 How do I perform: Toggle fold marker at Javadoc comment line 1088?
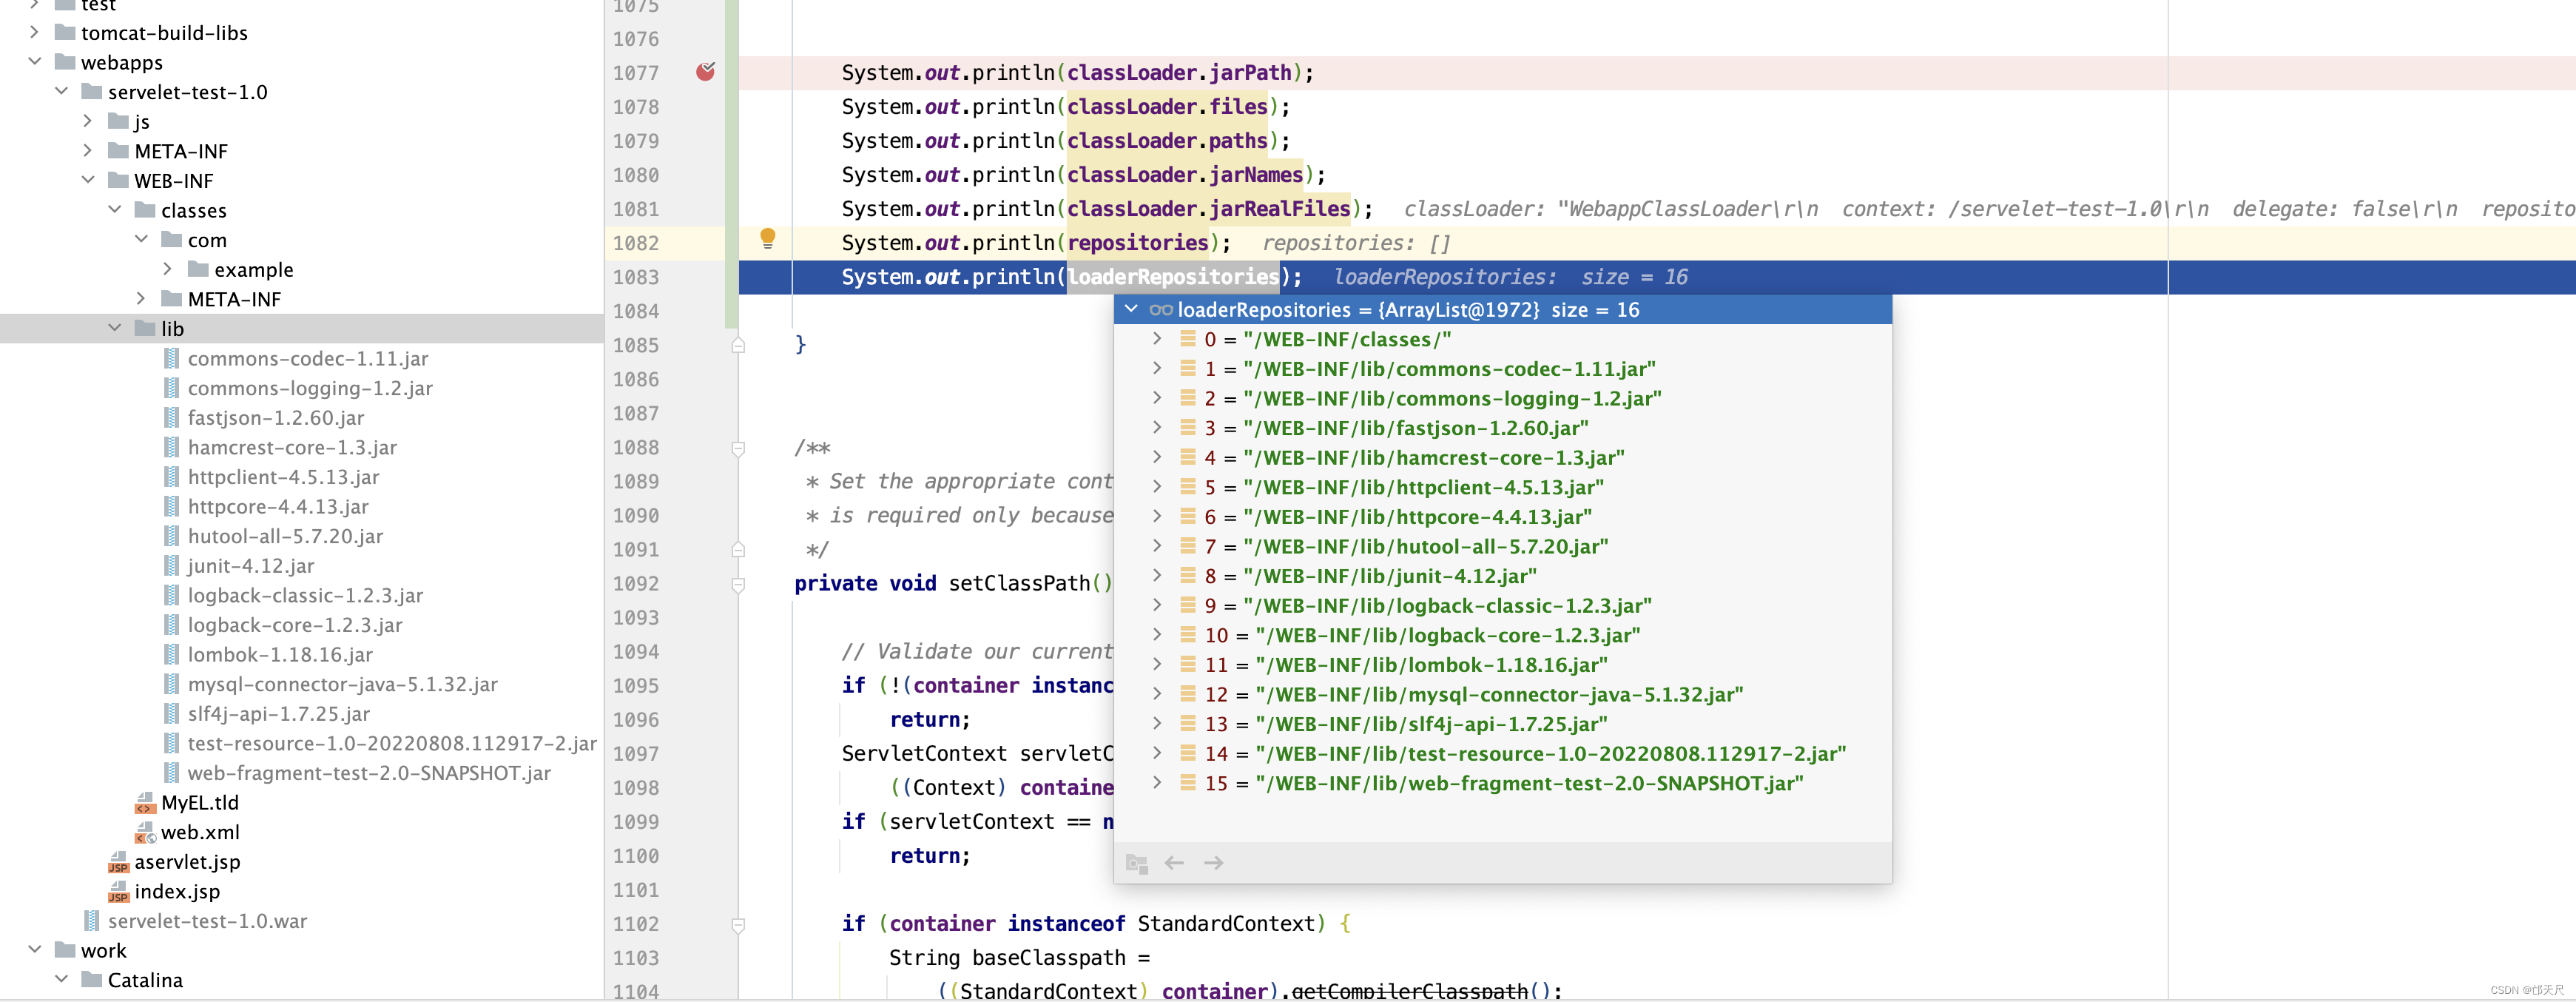pyautogui.click(x=738, y=448)
